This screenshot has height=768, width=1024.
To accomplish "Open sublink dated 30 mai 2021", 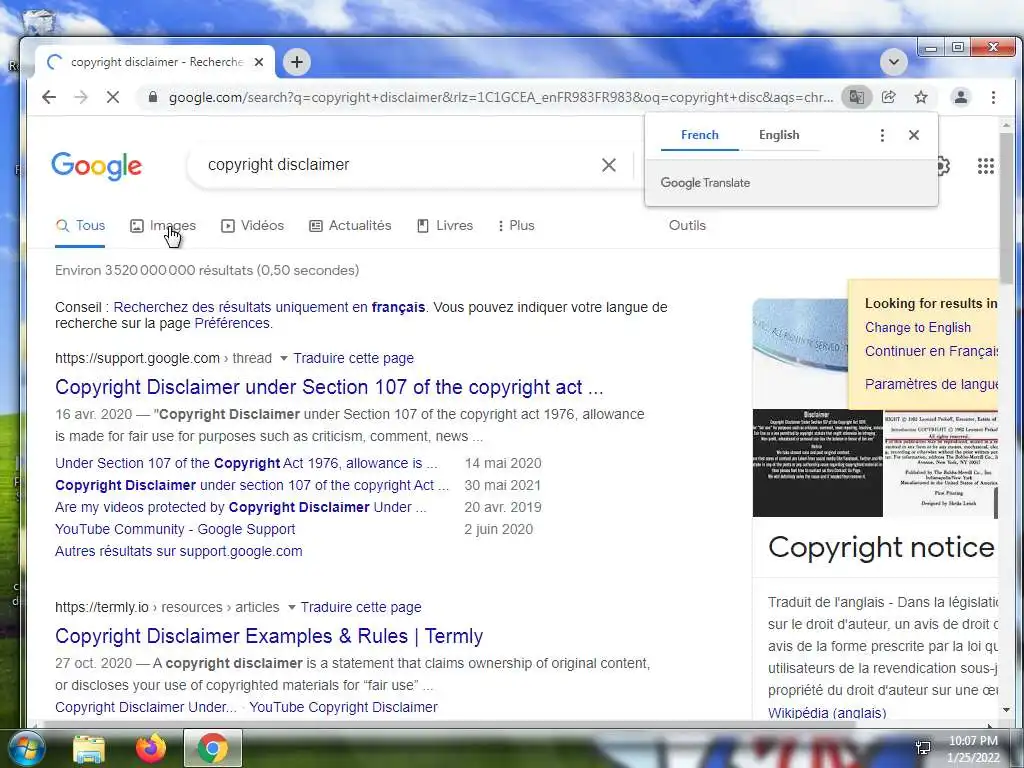I will pyautogui.click(x=252, y=485).
